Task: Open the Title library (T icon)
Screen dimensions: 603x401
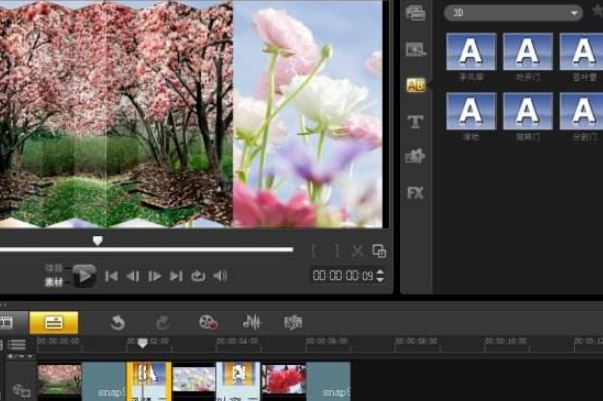Action: click(415, 122)
